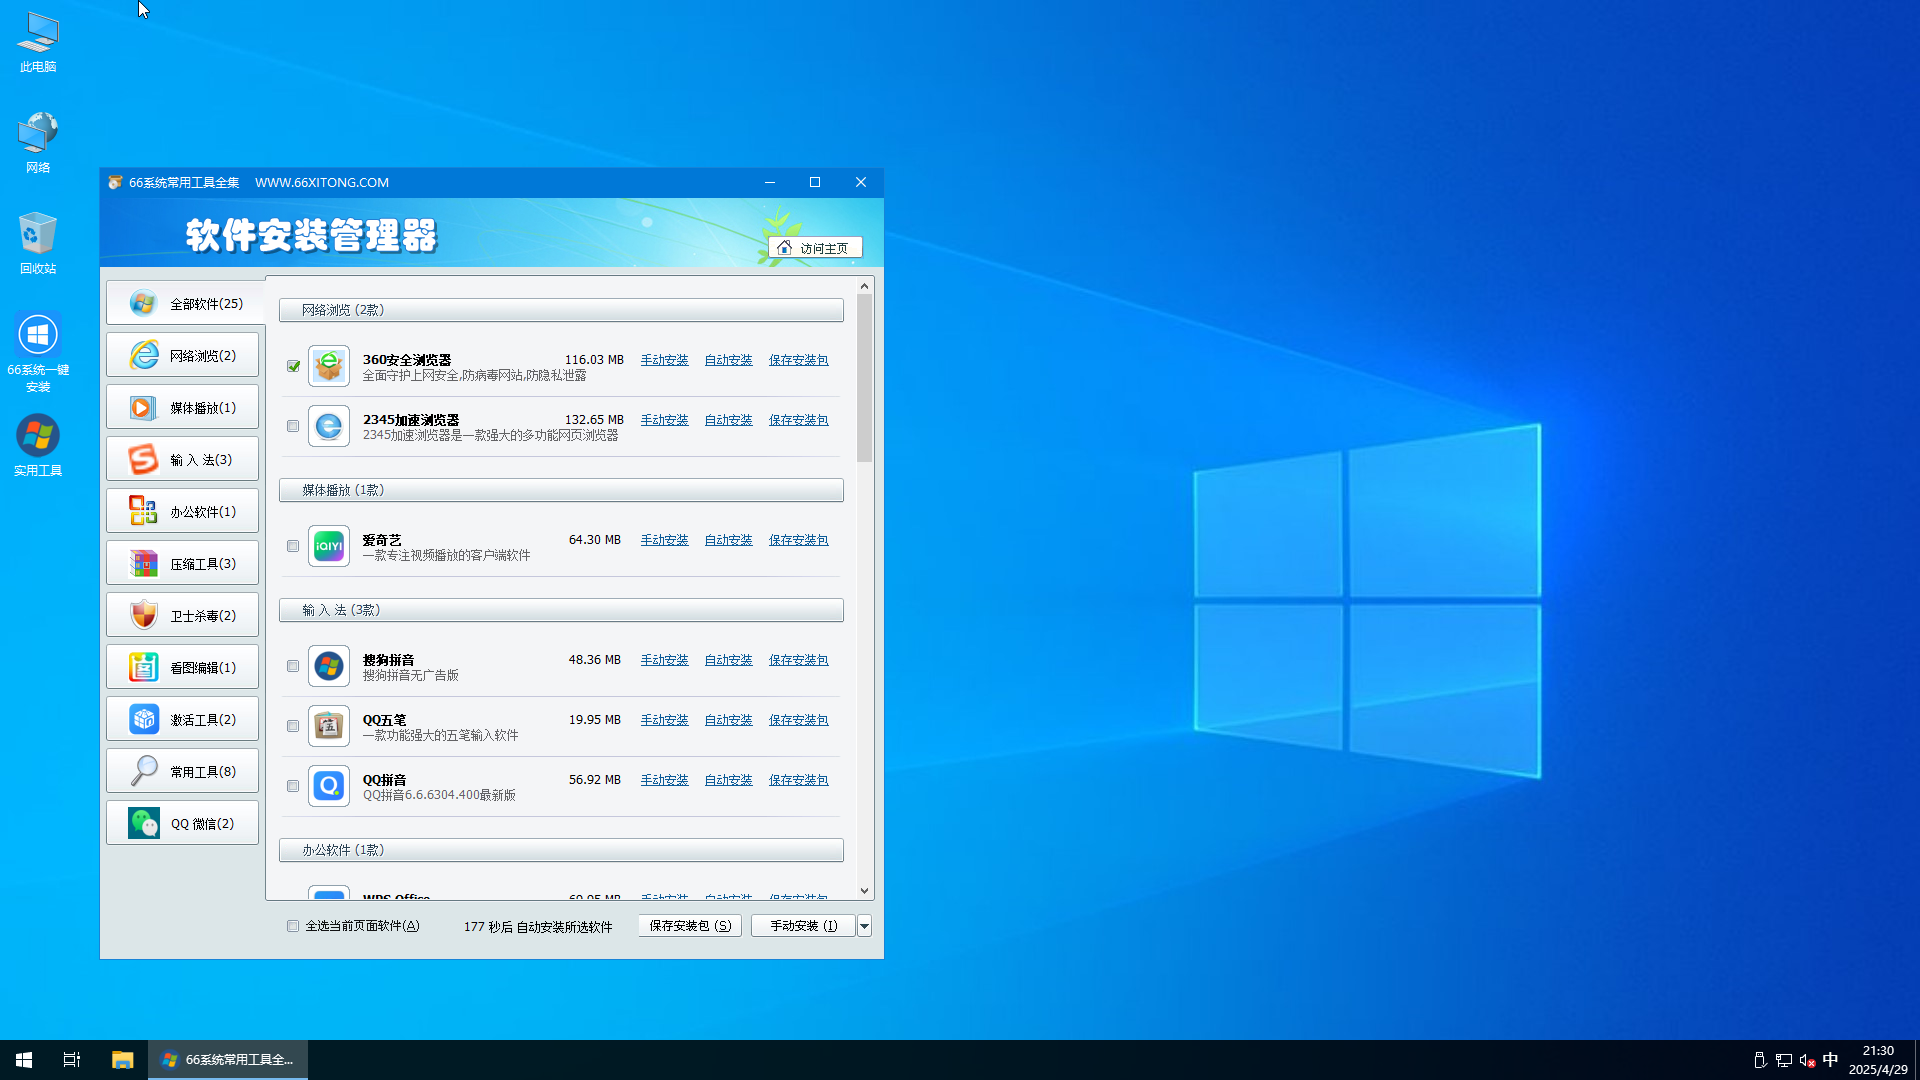Open the dropdown arrow beside 手动安装

(864, 926)
